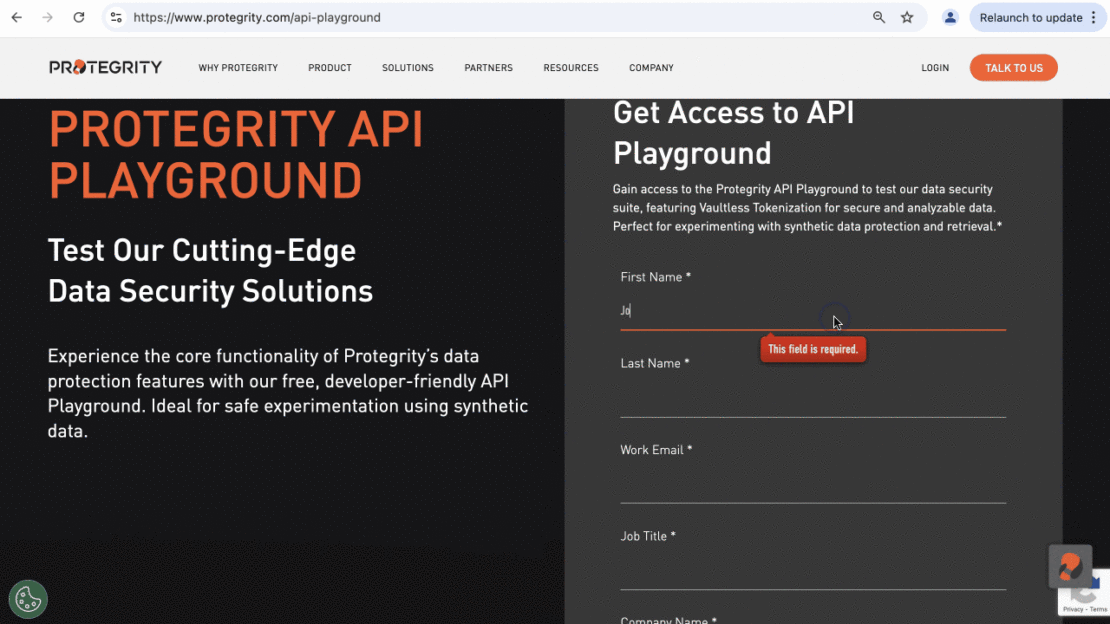Open the Chrome profile avatar icon
The image size is (1110, 624).
coord(950,17)
